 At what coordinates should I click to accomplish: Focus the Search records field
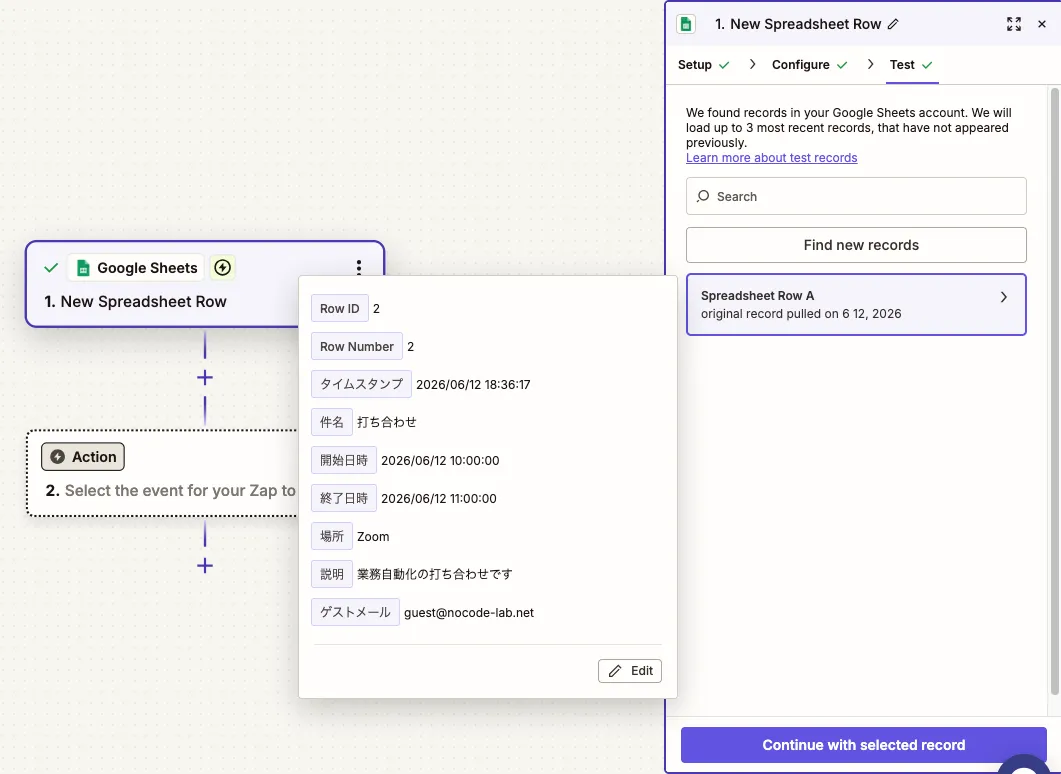point(856,196)
